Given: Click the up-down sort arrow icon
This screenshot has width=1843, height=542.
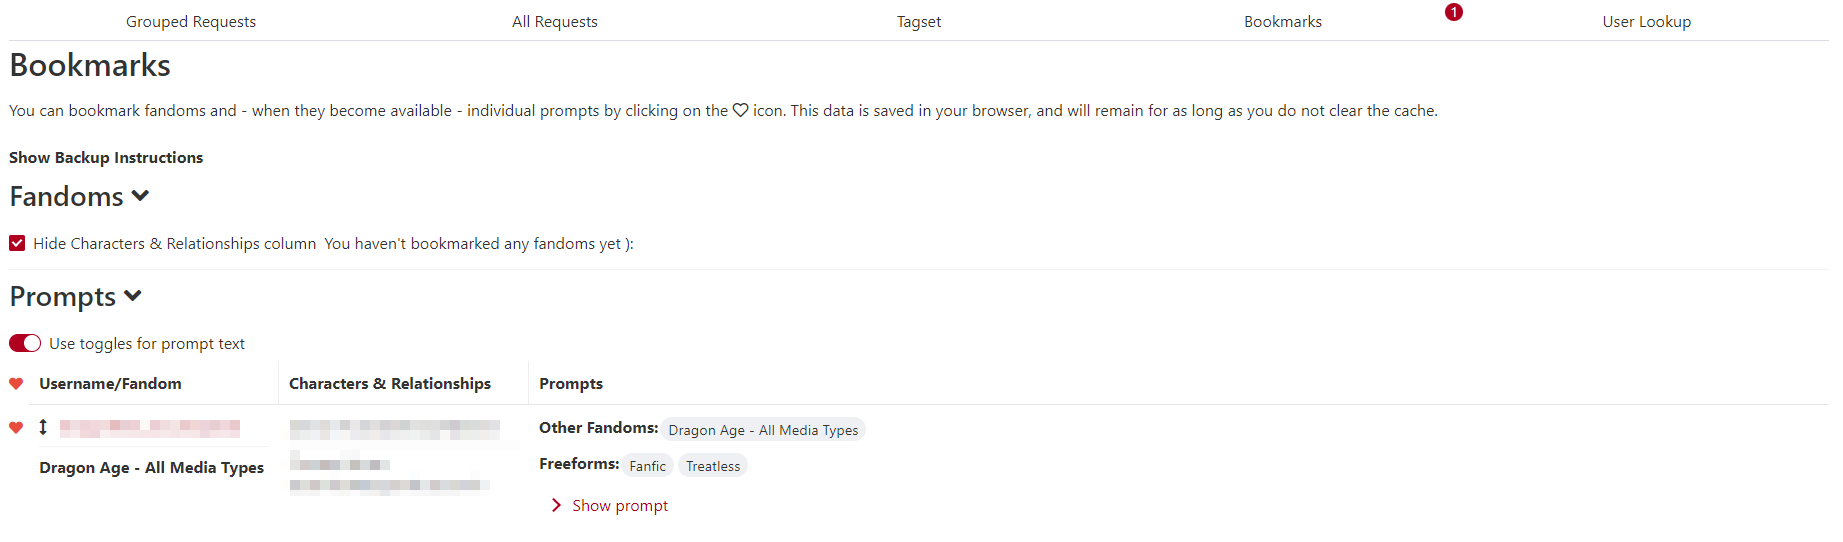Looking at the screenshot, I should coord(43,427).
